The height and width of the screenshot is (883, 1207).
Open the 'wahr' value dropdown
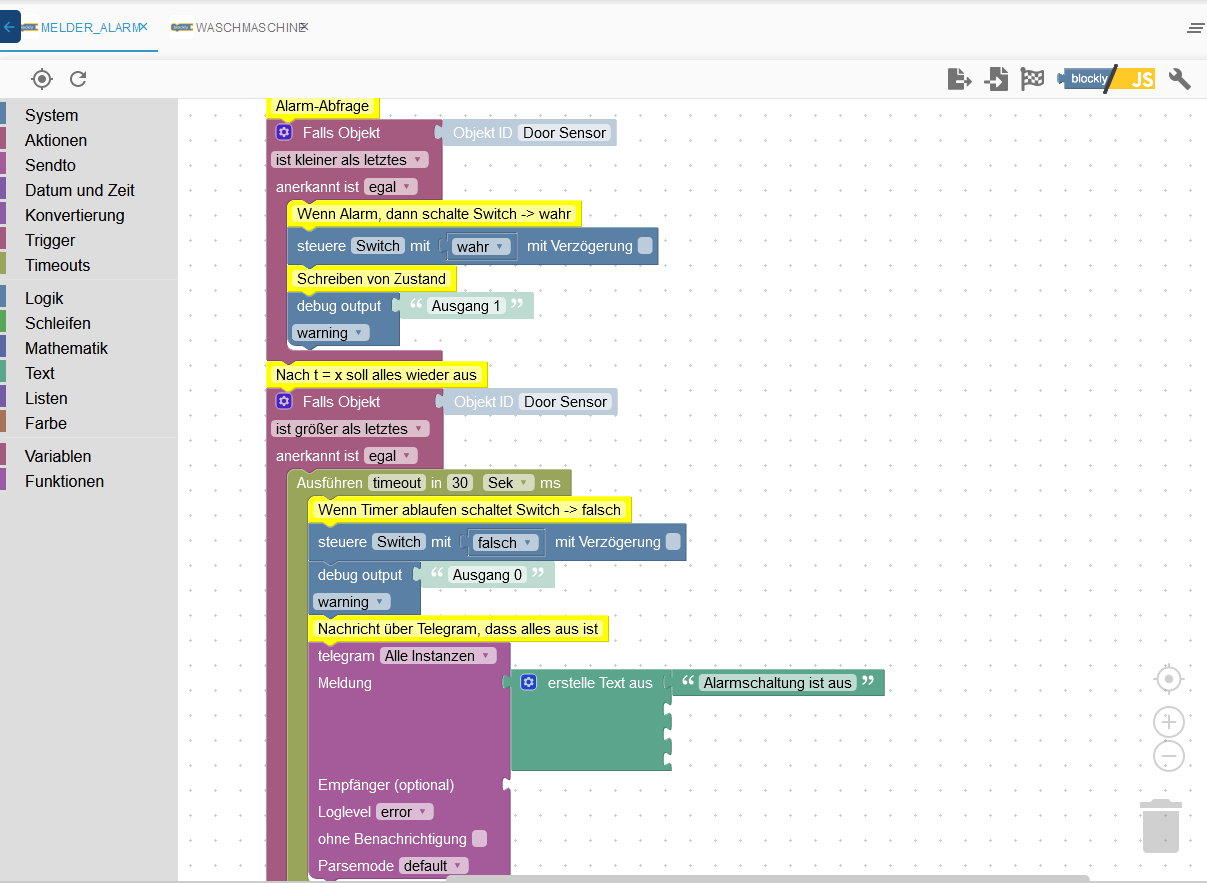tap(482, 246)
